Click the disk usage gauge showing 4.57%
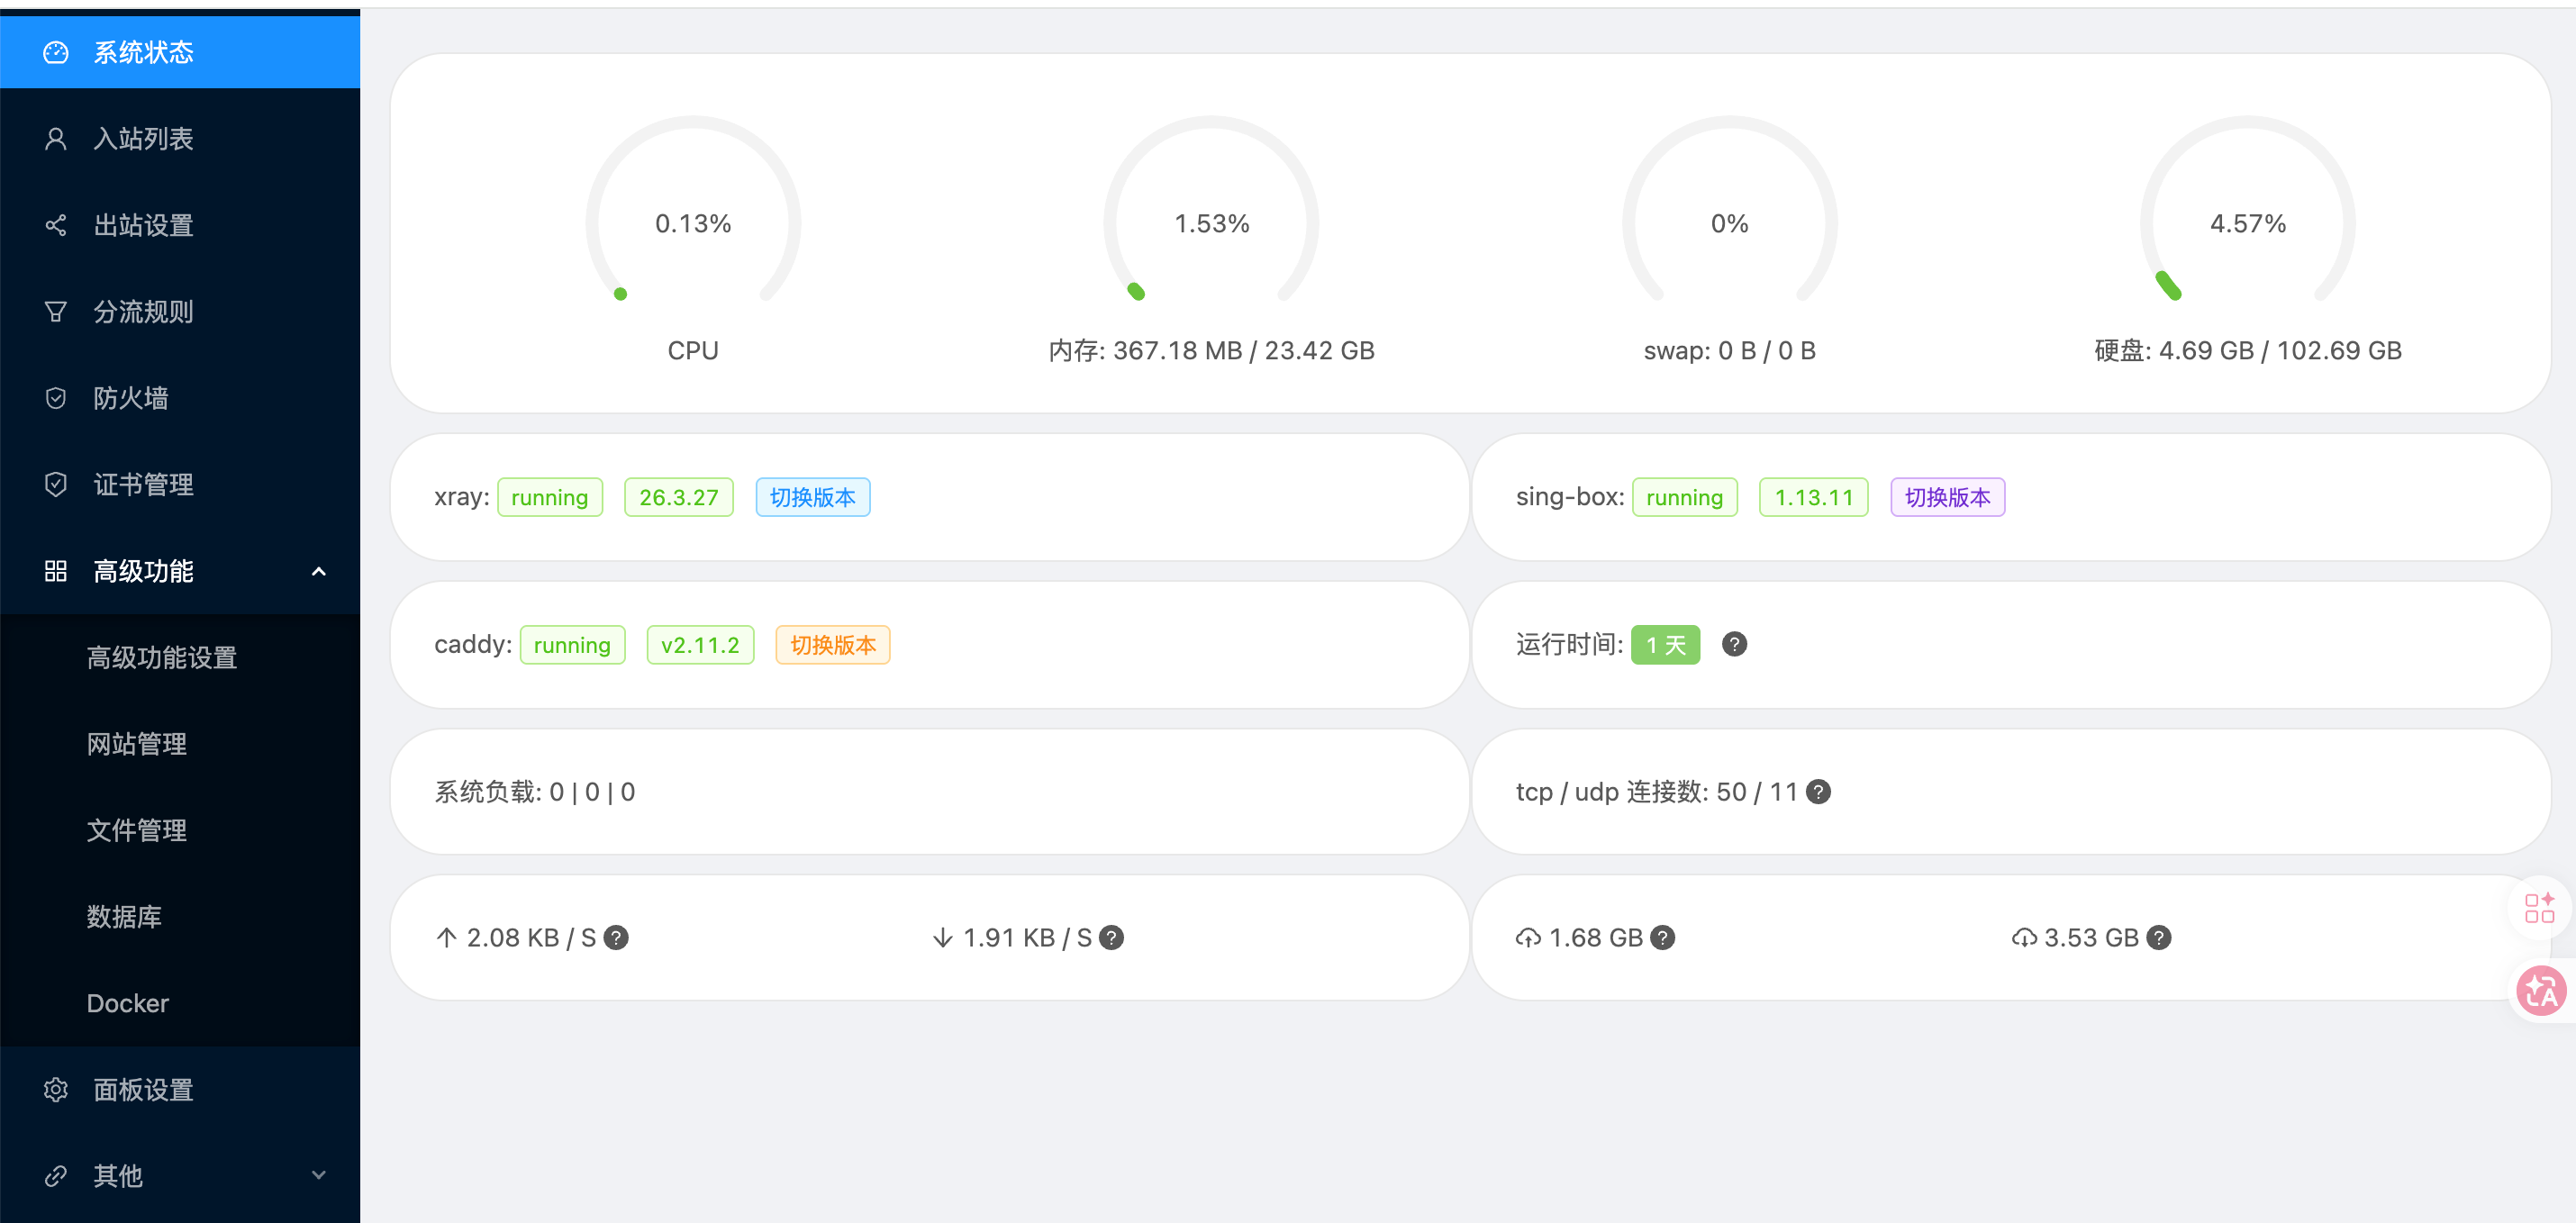 pyautogui.click(x=2247, y=222)
